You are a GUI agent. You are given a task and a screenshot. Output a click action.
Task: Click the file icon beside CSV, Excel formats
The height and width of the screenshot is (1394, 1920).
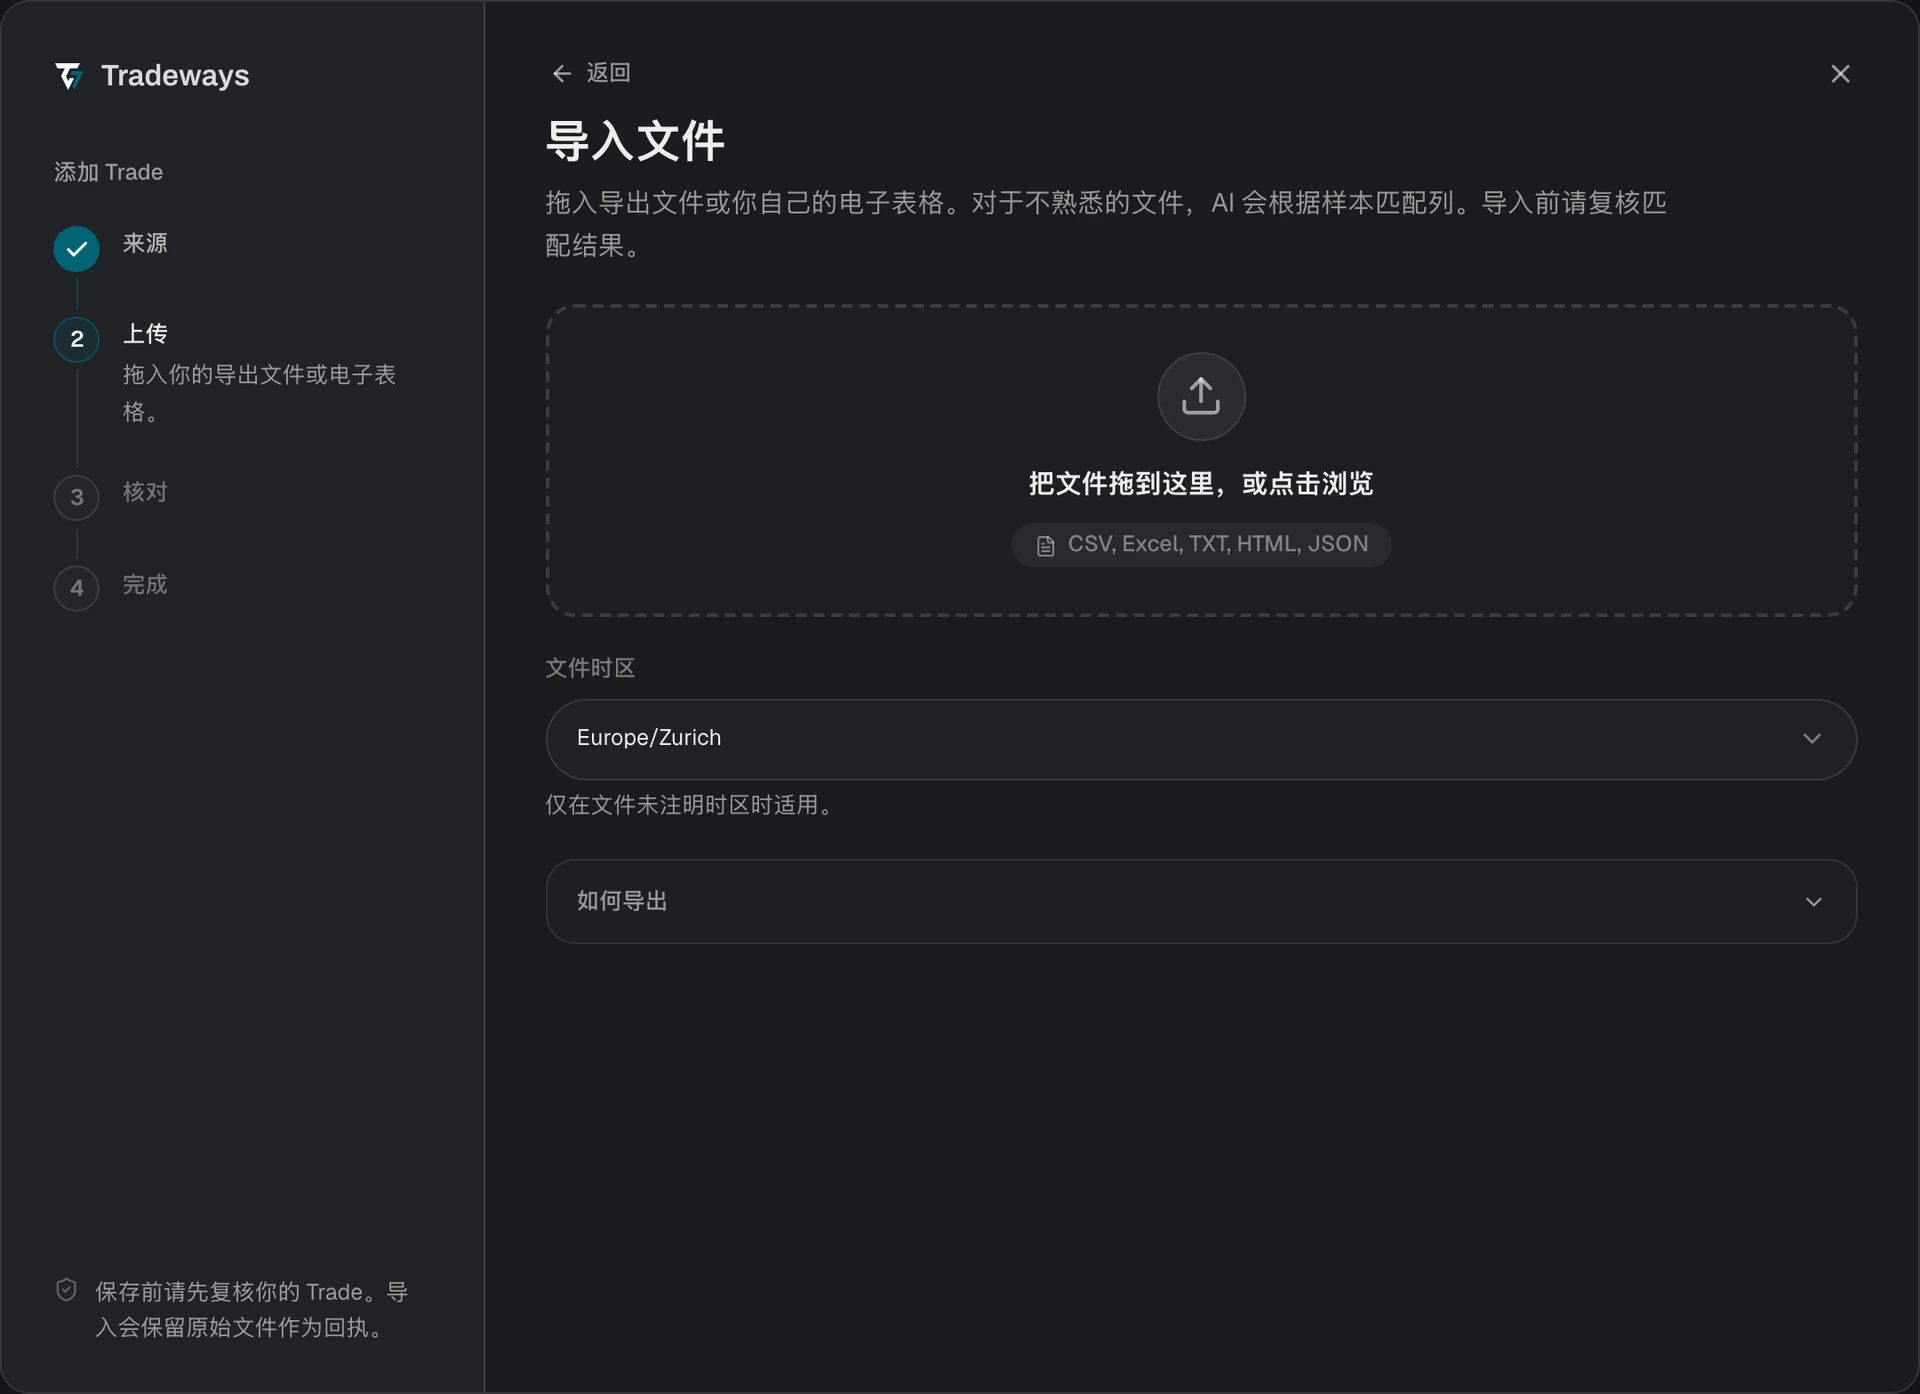pos(1045,545)
